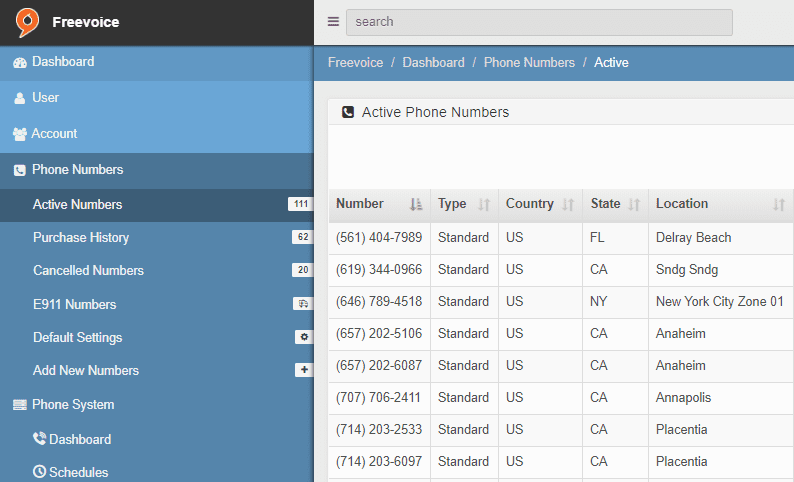Select phone number (714) 203-6097
This screenshot has width=794, height=482.
(x=379, y=461)
